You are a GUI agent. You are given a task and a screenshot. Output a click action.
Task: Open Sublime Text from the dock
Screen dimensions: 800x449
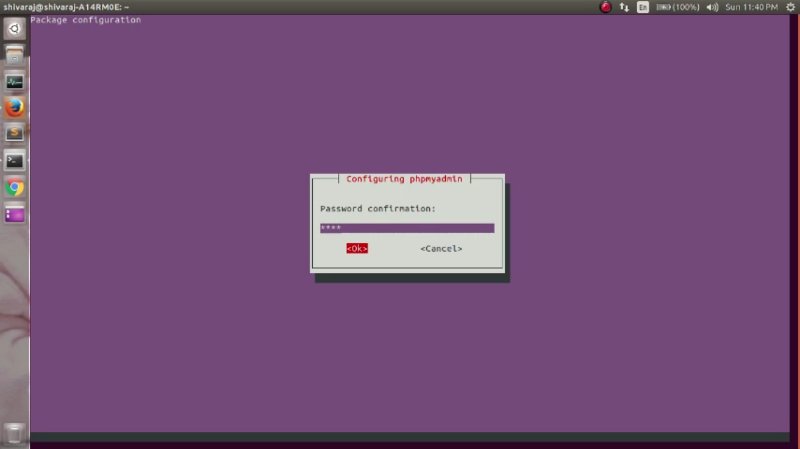14,135
